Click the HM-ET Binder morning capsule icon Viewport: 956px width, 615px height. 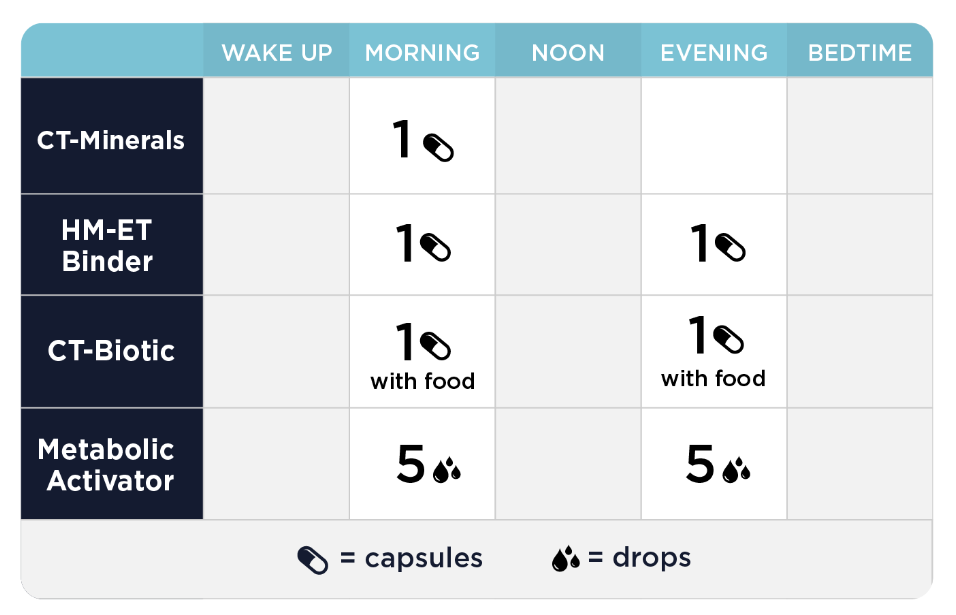pos(435,247)
